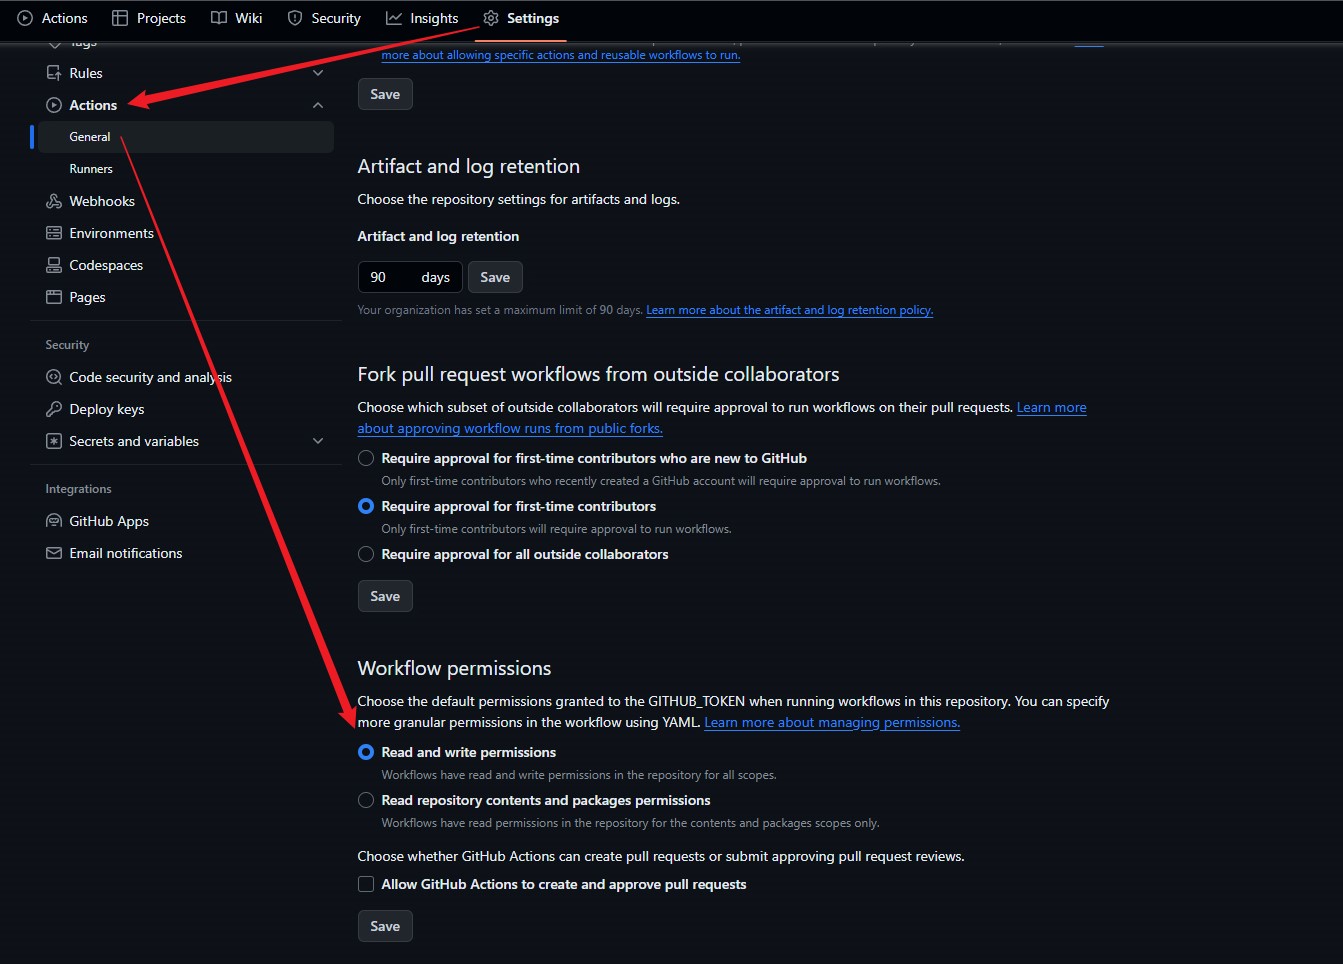Click the Actions play icon in top navigation
Screen dimensions: 1343x964
pos(25,18)
